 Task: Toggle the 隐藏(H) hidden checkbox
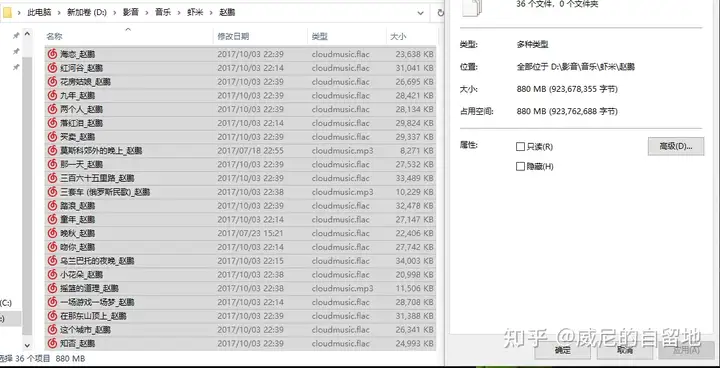tap(520, 166)
